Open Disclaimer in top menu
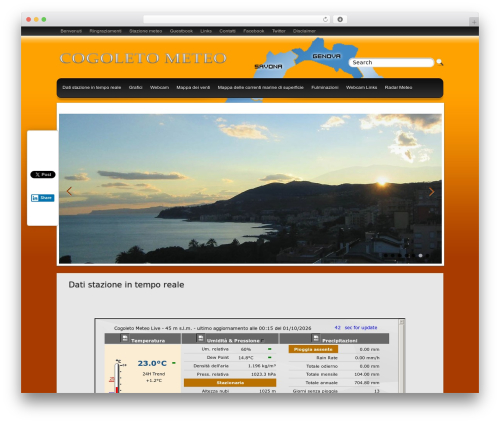 pos(304,31)
